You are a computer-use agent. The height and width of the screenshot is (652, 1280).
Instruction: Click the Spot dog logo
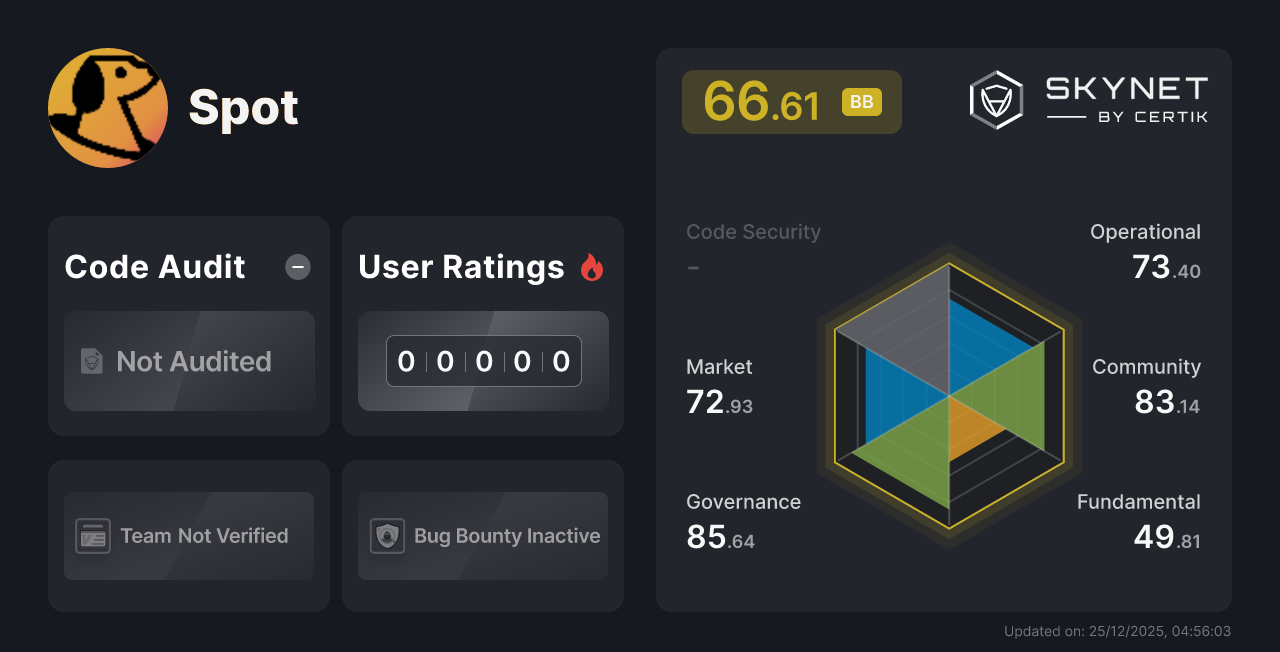pos(107,107)
